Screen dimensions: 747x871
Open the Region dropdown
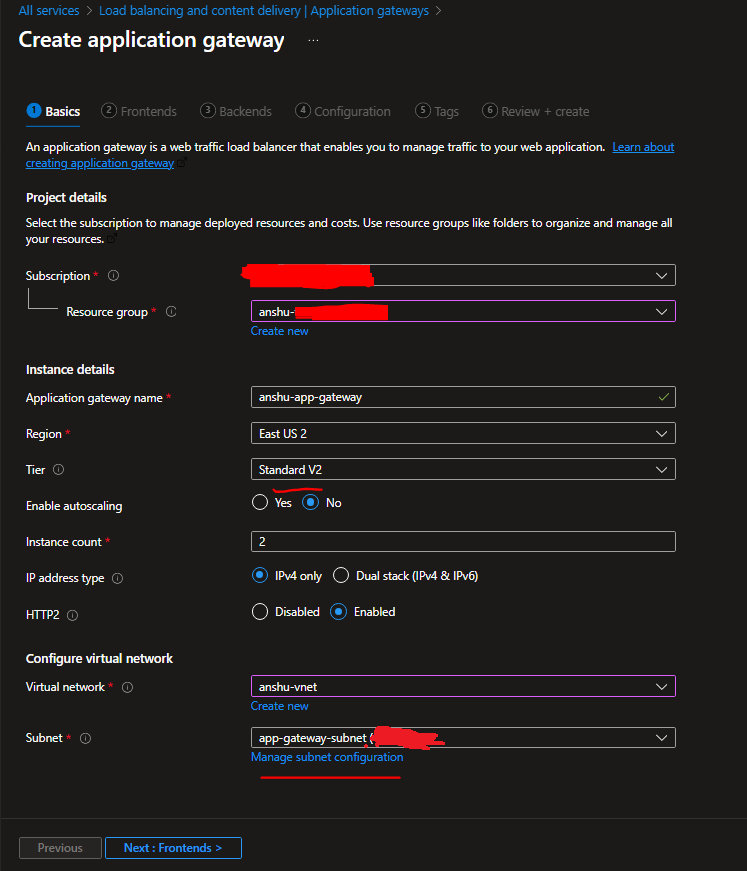click(x=462, y=433)
